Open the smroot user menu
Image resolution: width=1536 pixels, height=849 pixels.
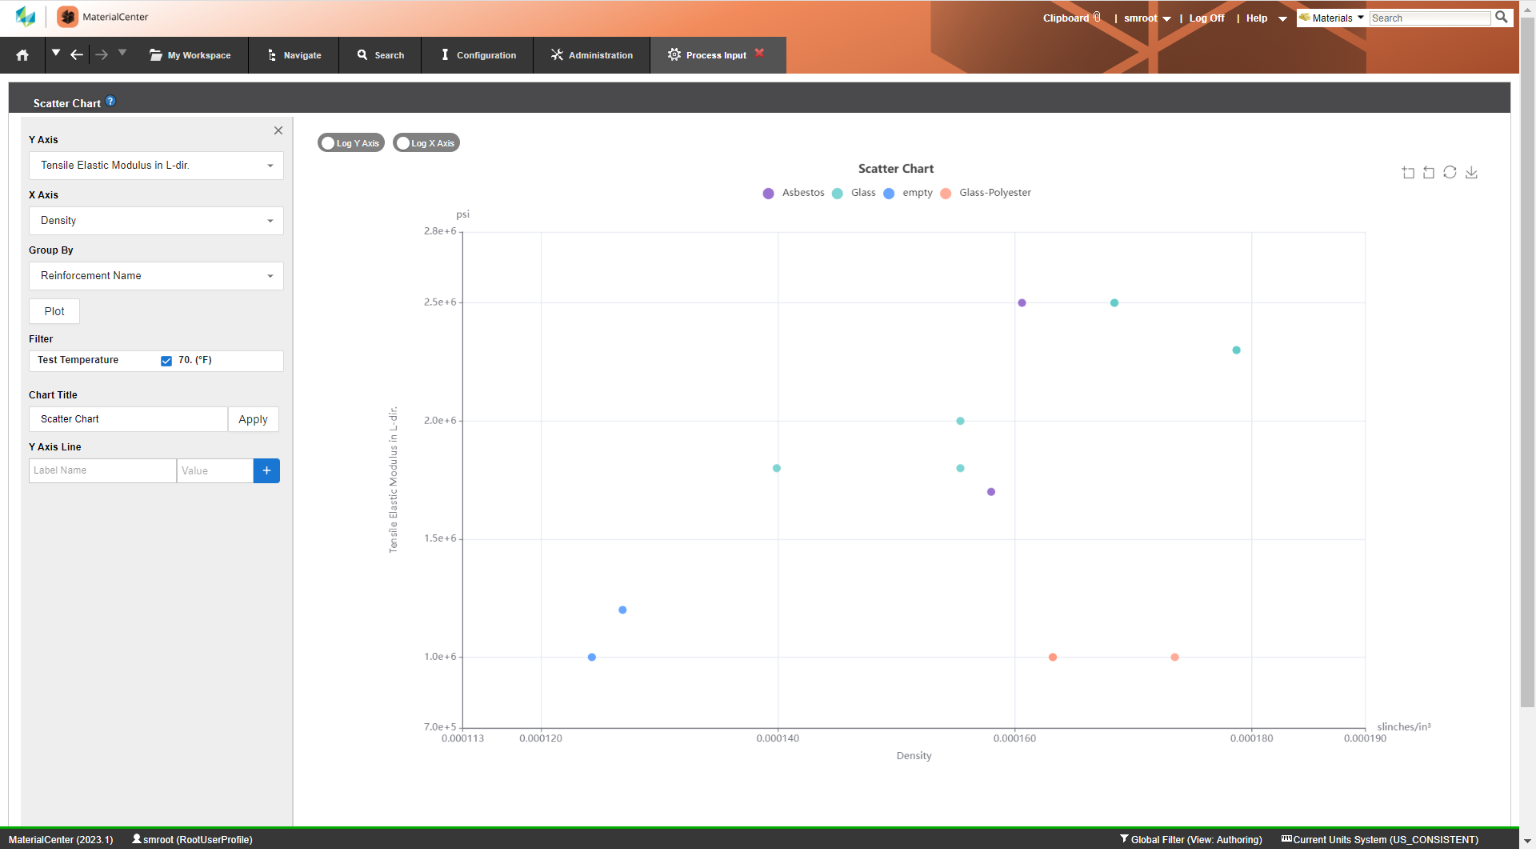[x=1147, y=18]
